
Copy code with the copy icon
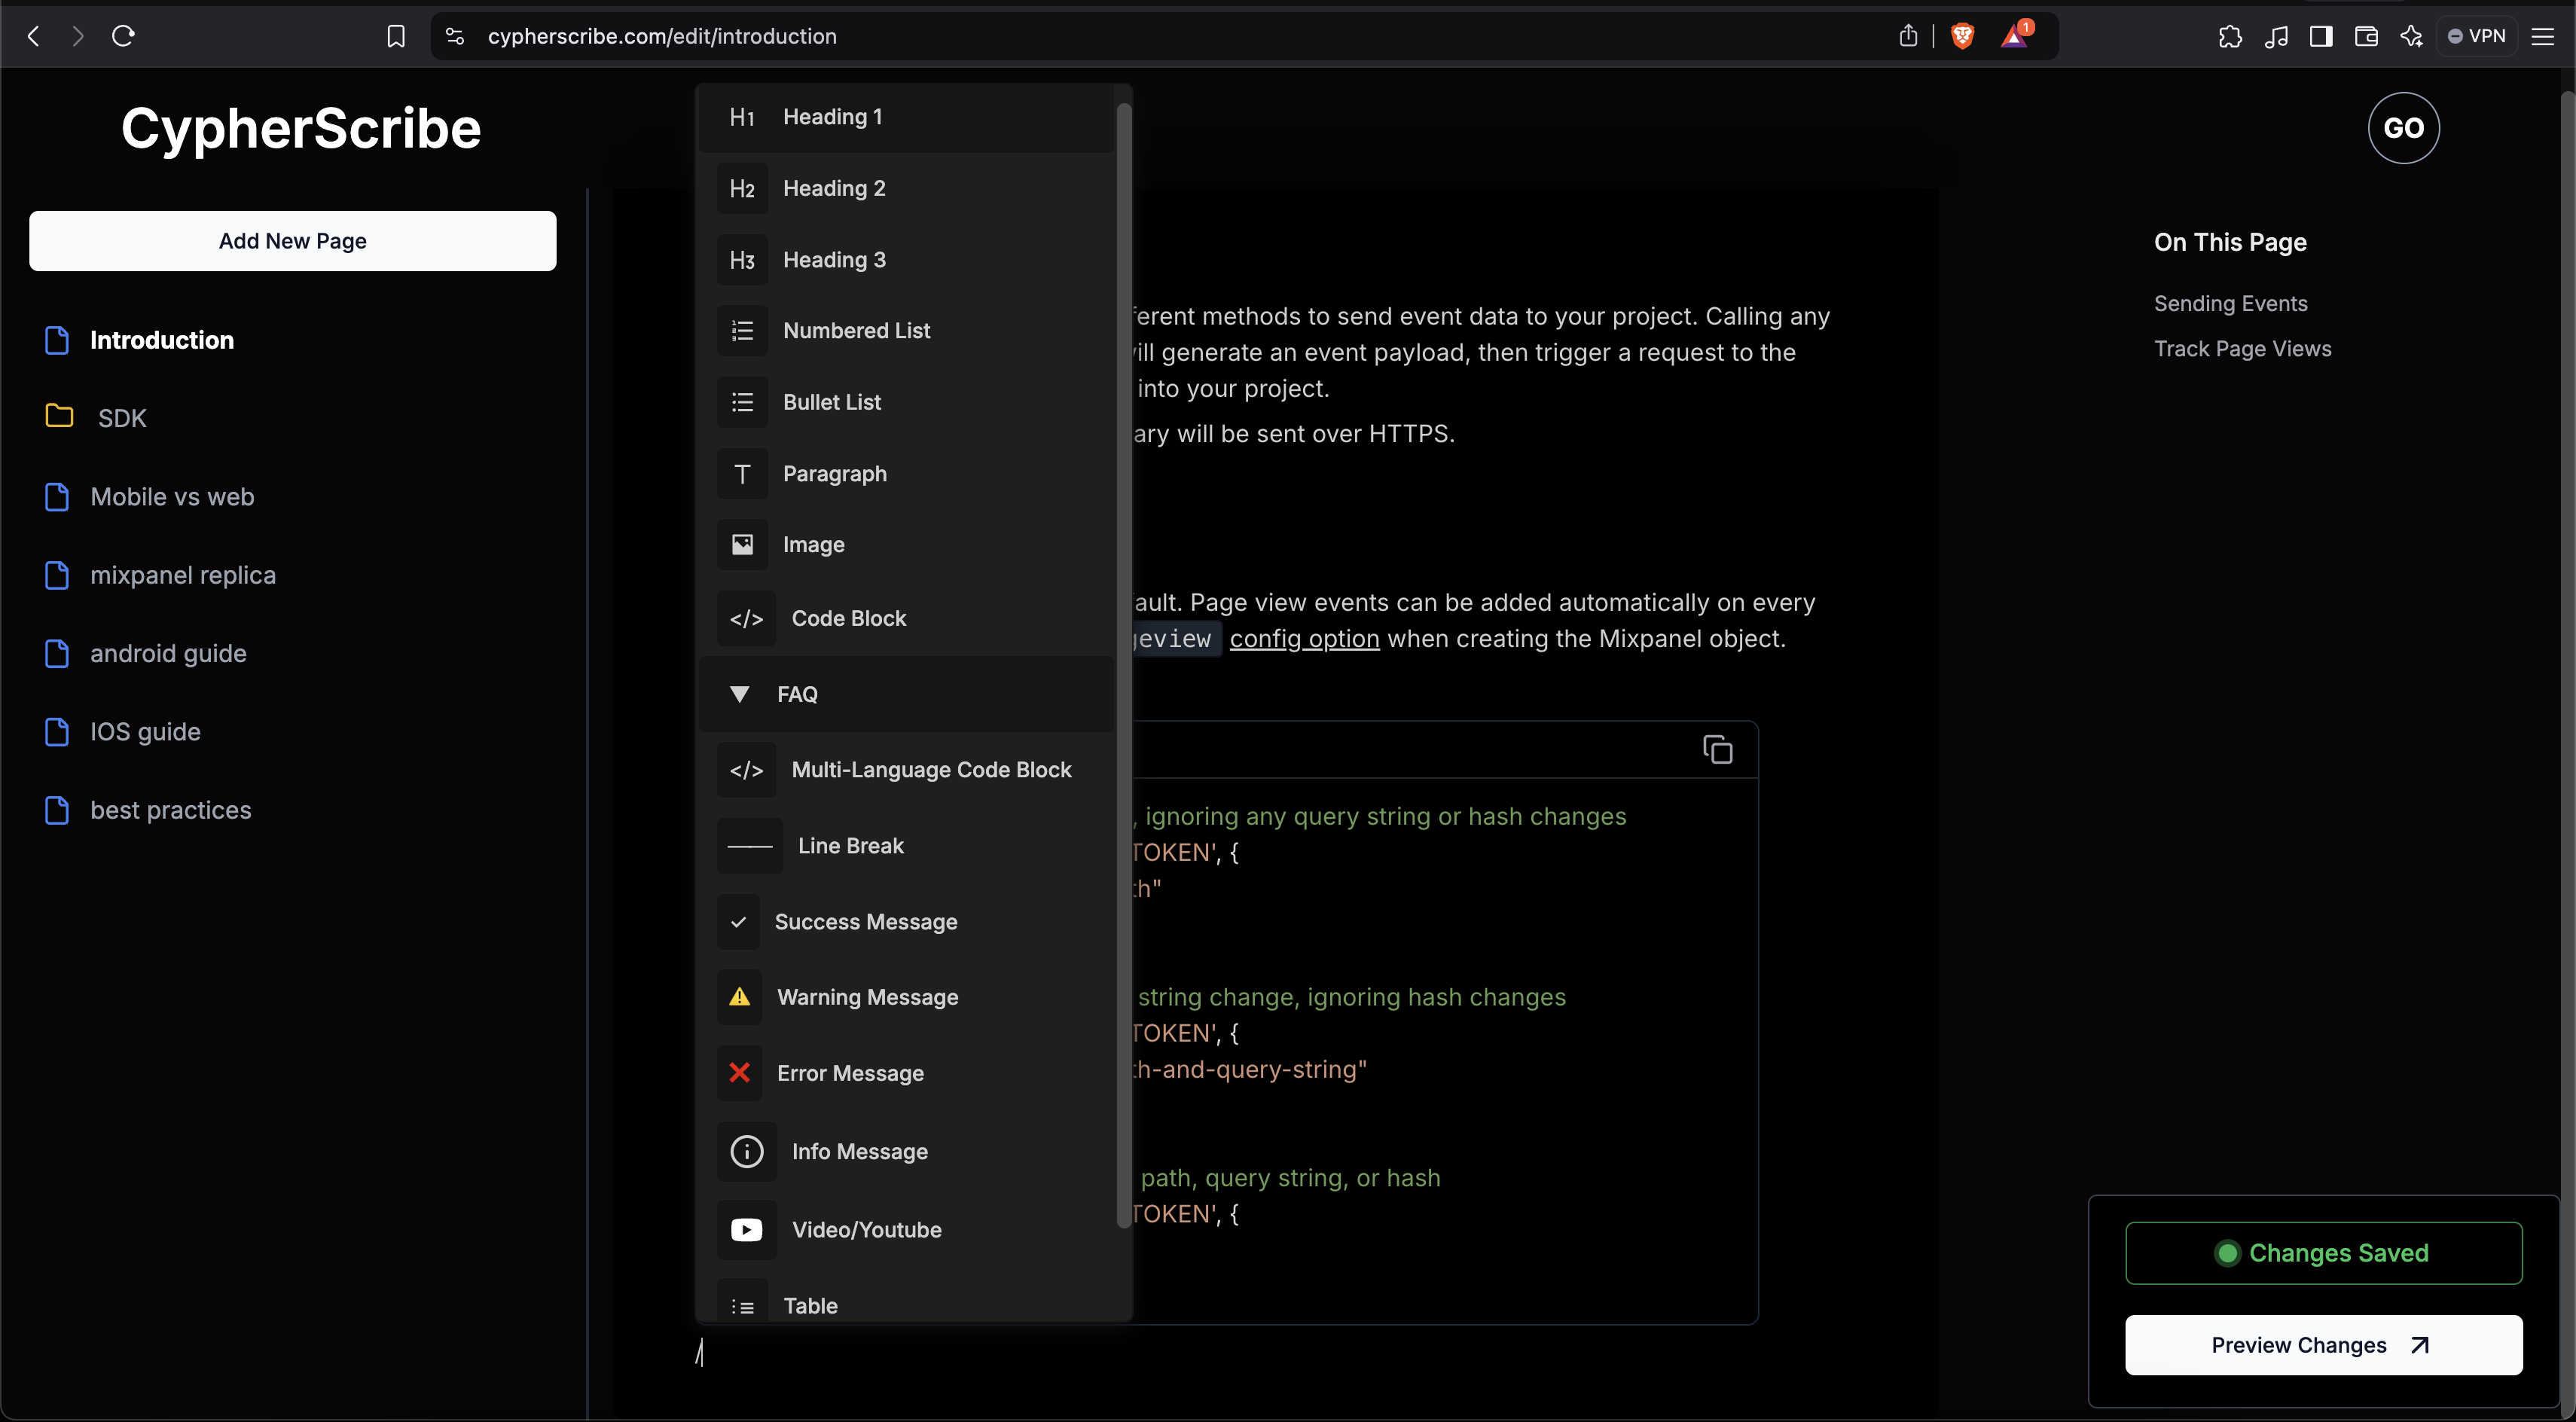pyautogui.click(x=1717, y=750)
